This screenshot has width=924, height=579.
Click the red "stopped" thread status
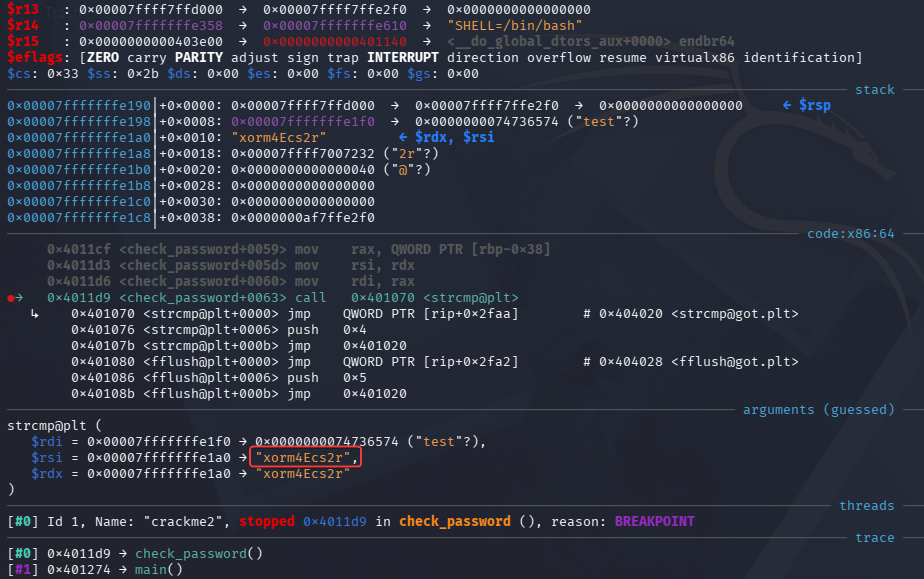pos(266,521)
